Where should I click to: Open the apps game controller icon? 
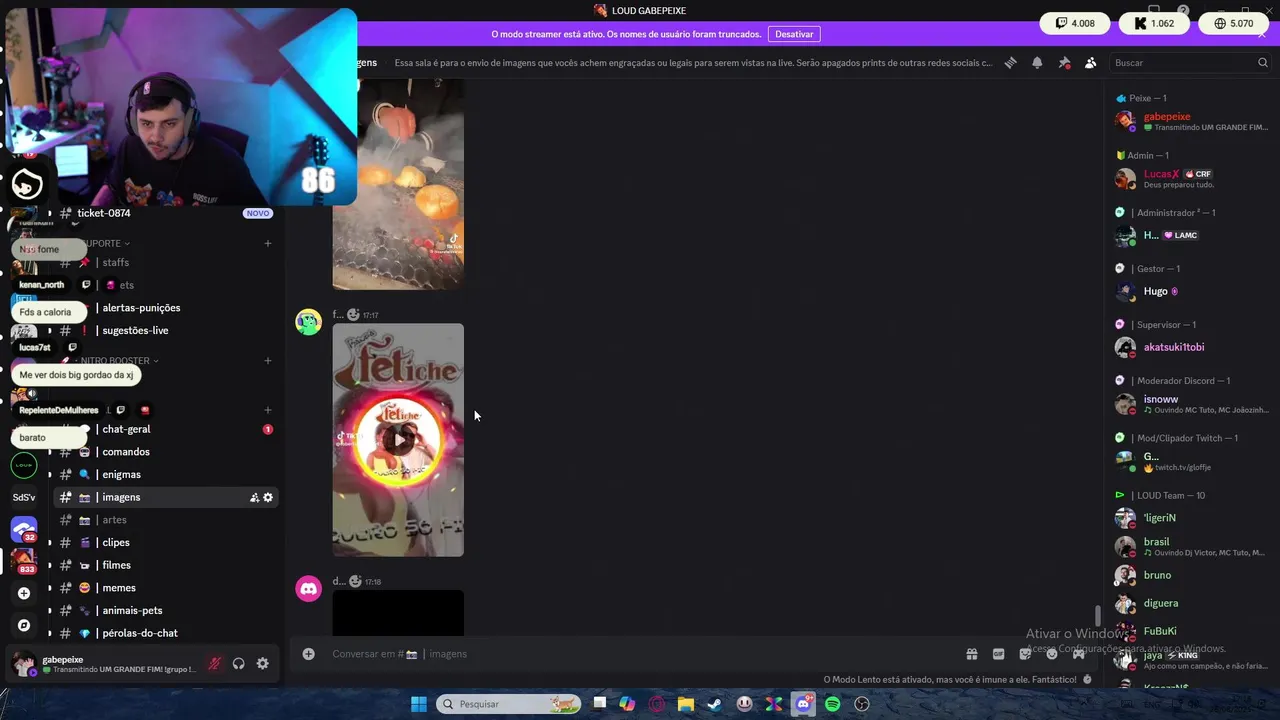(x=1079, y=654)
